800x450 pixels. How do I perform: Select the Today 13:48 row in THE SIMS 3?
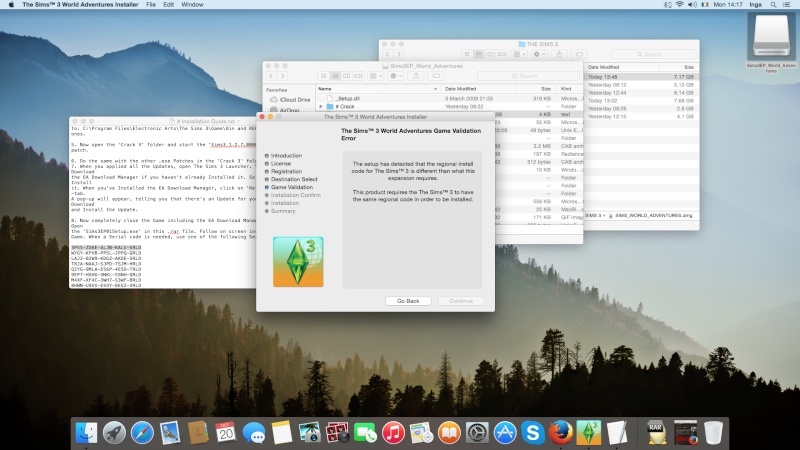[x=641, y=77]
